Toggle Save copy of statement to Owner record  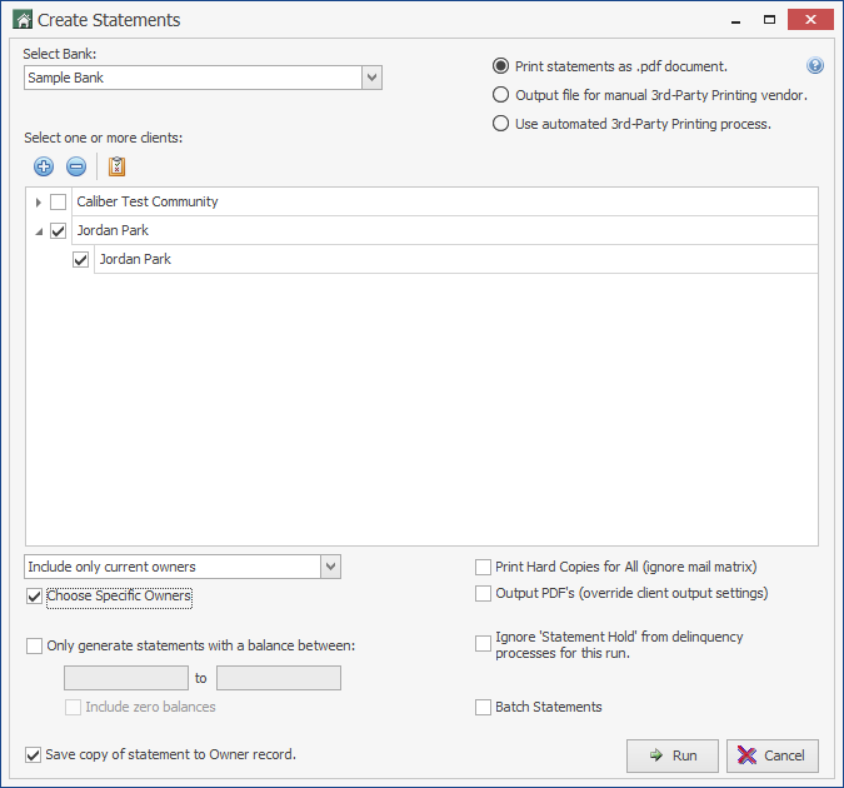click(34, 755)
